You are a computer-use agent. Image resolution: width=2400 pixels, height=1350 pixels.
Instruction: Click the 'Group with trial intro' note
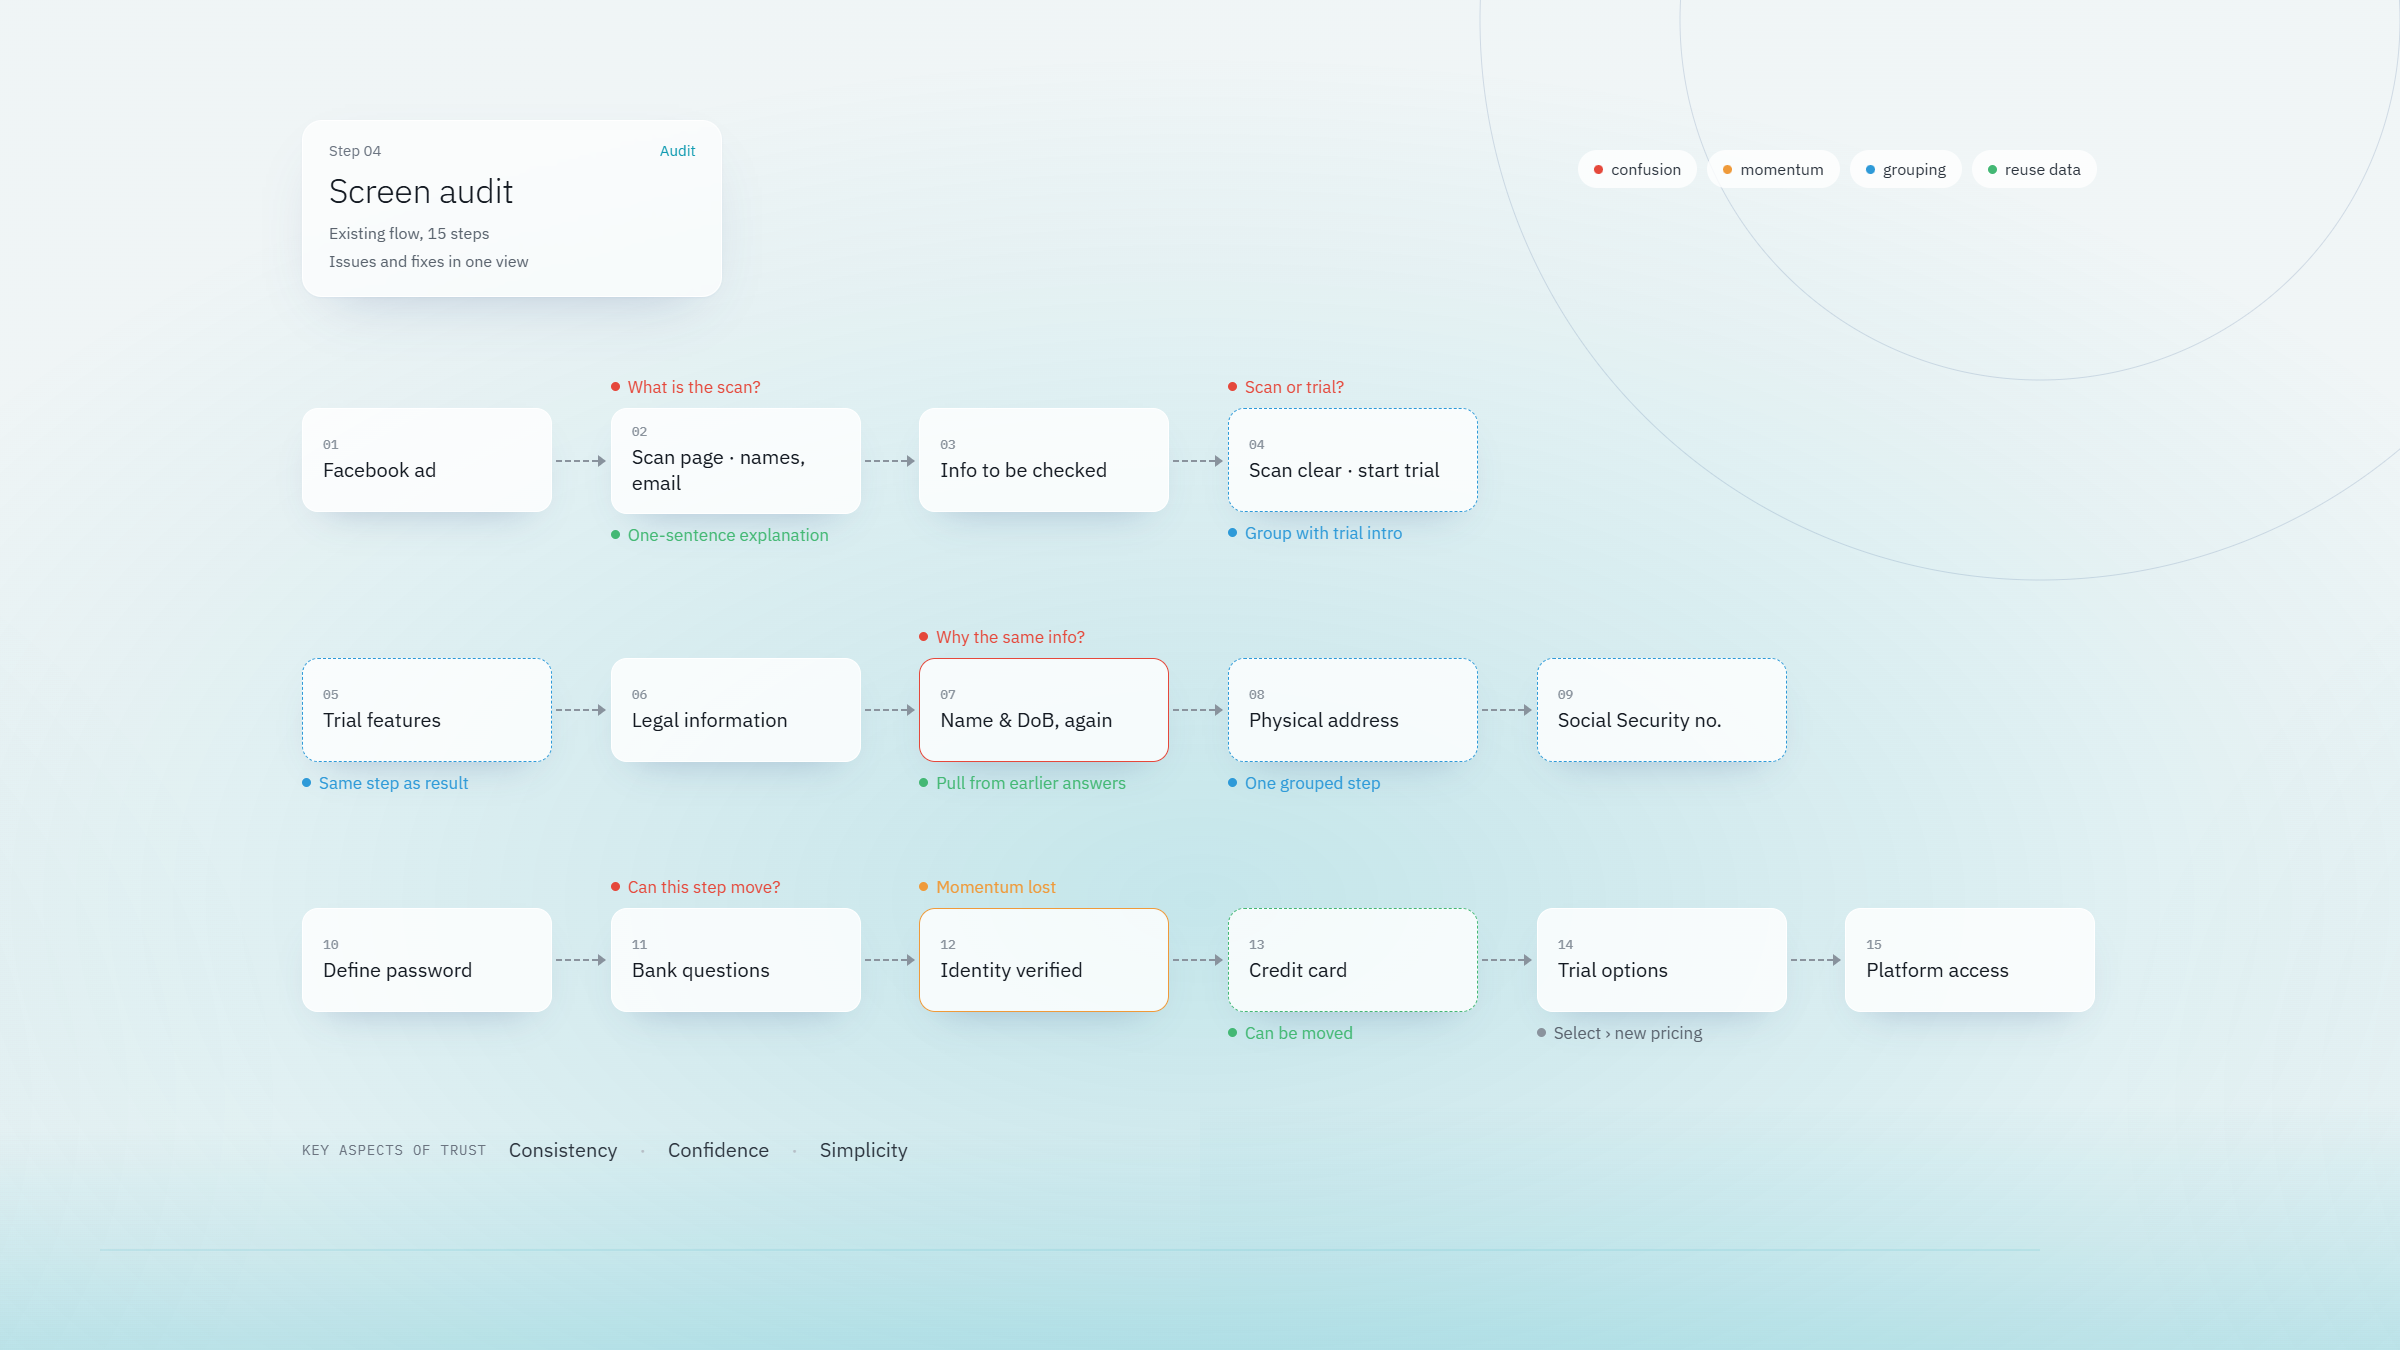pos(1315,533)
